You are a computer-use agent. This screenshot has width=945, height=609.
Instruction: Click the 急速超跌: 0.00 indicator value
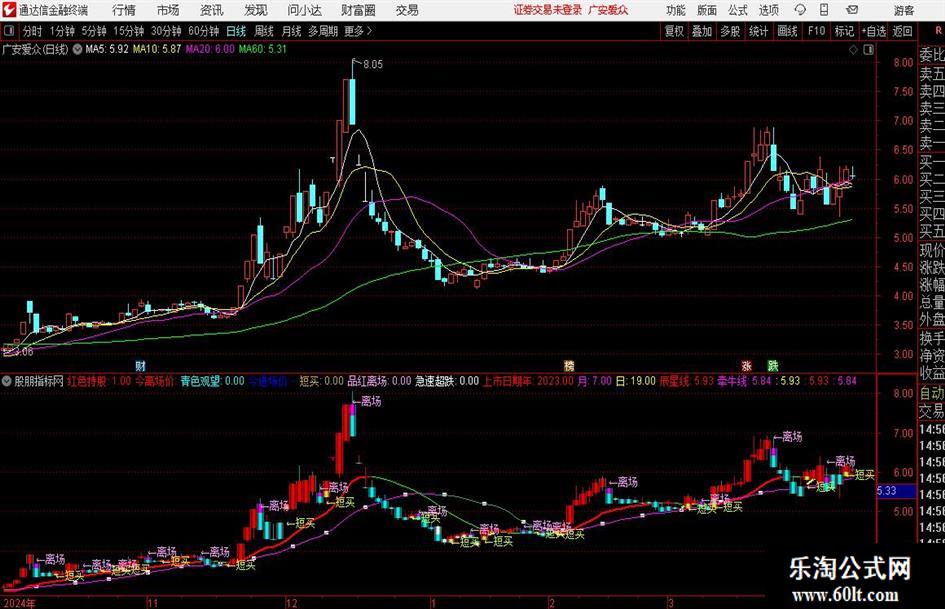(x=447, y=381)
